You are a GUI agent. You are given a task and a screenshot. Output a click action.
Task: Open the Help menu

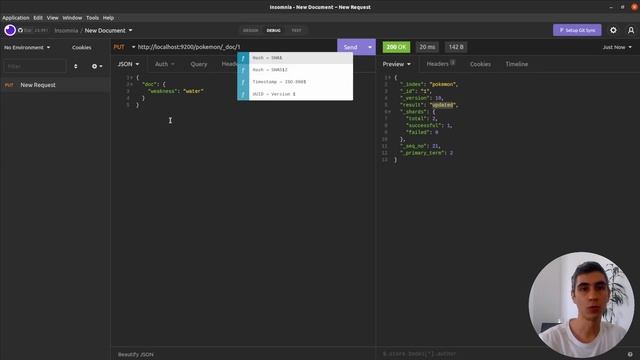coord(108,18)
